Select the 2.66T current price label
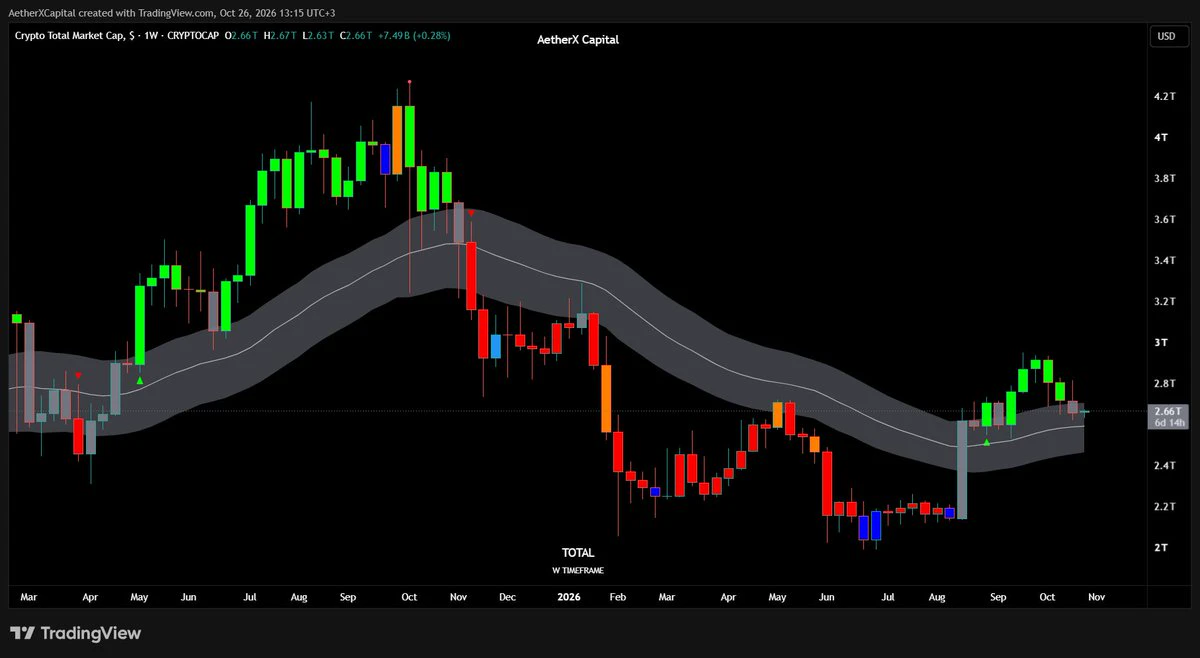The width and height of the screenshot is (1200, 658). (x=1167, y=411)
